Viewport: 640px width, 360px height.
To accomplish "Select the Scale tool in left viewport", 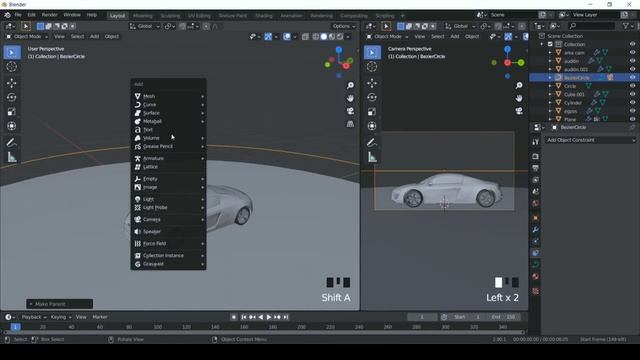I will click(11, 111).
